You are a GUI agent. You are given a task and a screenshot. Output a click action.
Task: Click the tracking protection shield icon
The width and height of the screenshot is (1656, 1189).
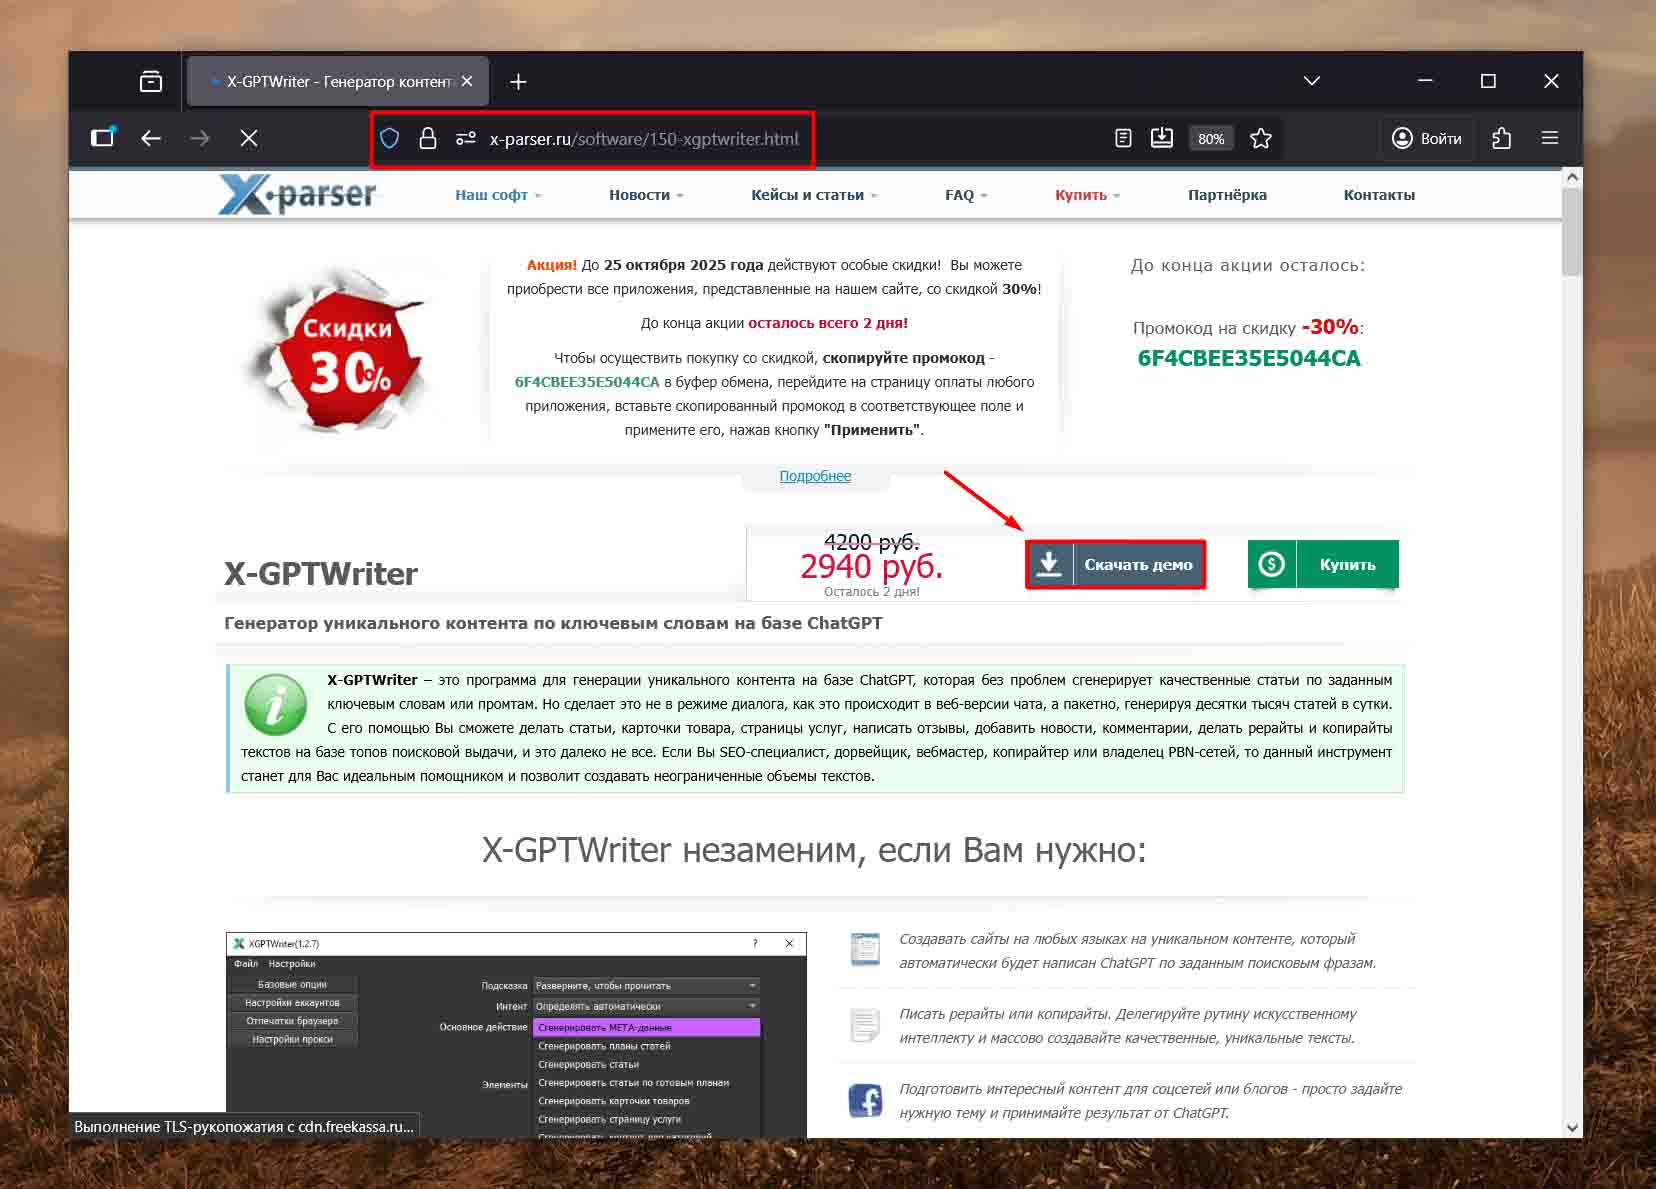[x=390, y=139]
